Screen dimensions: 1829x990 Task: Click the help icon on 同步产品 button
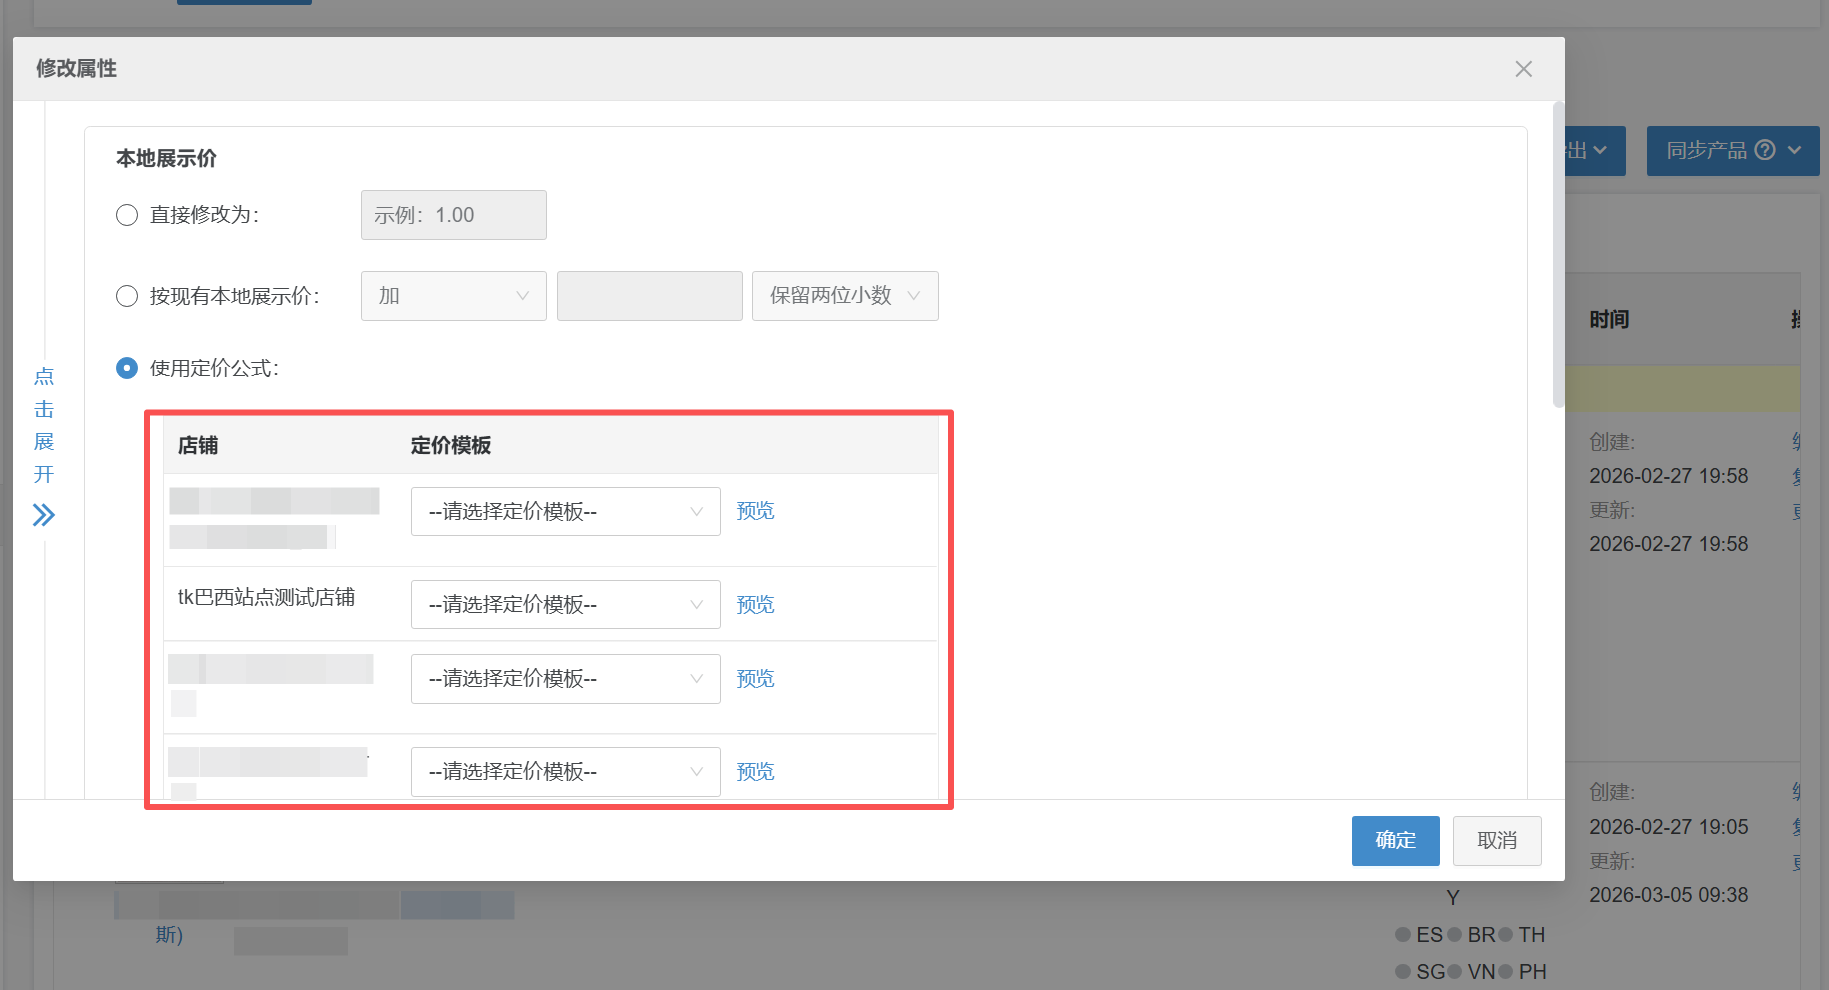(1765, 150)
